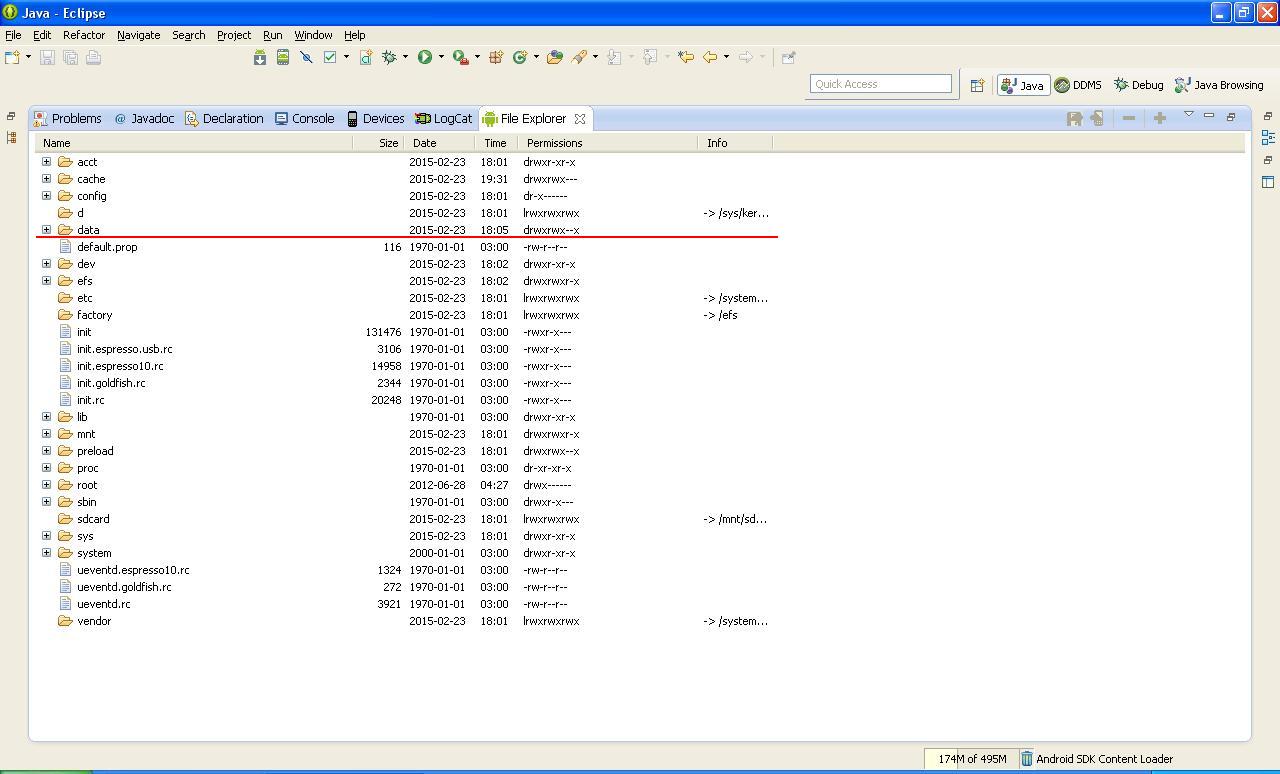1280x774 pixels.
Task: Switch to the Problems tab
Action: pyautogui.click(x=67, y=119)
